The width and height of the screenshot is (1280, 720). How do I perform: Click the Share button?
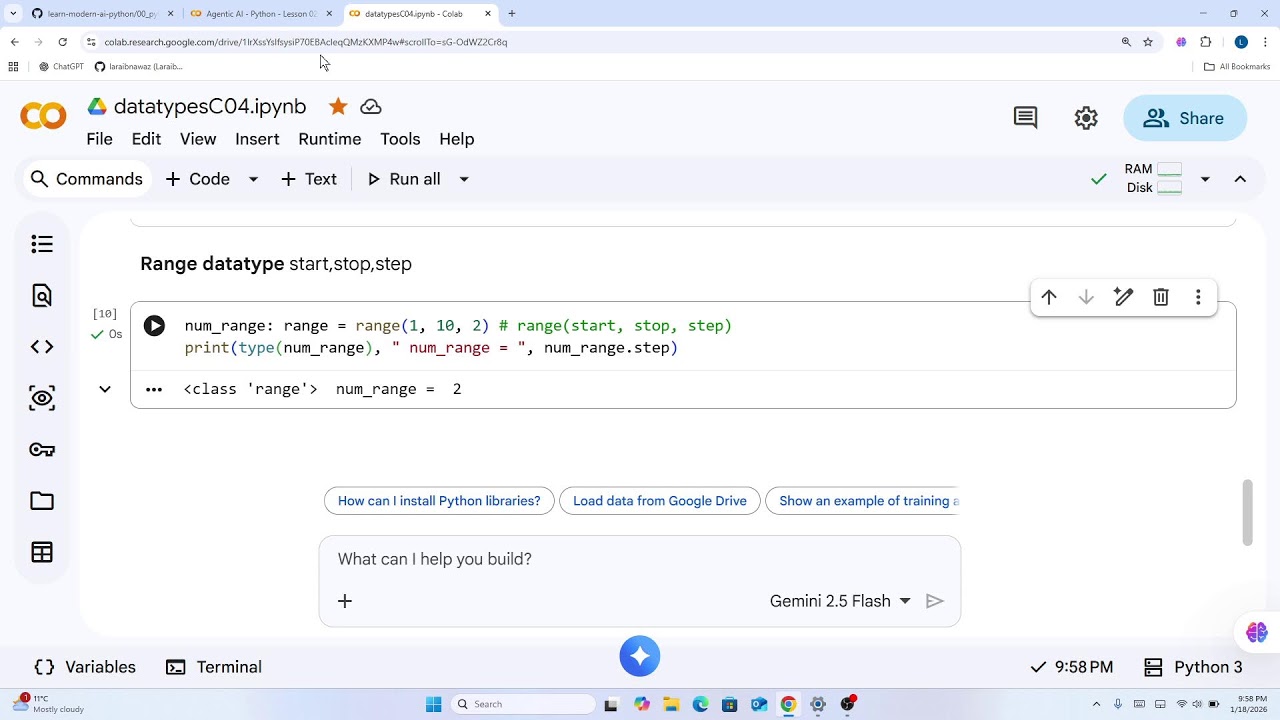(x=1185, y=118)
